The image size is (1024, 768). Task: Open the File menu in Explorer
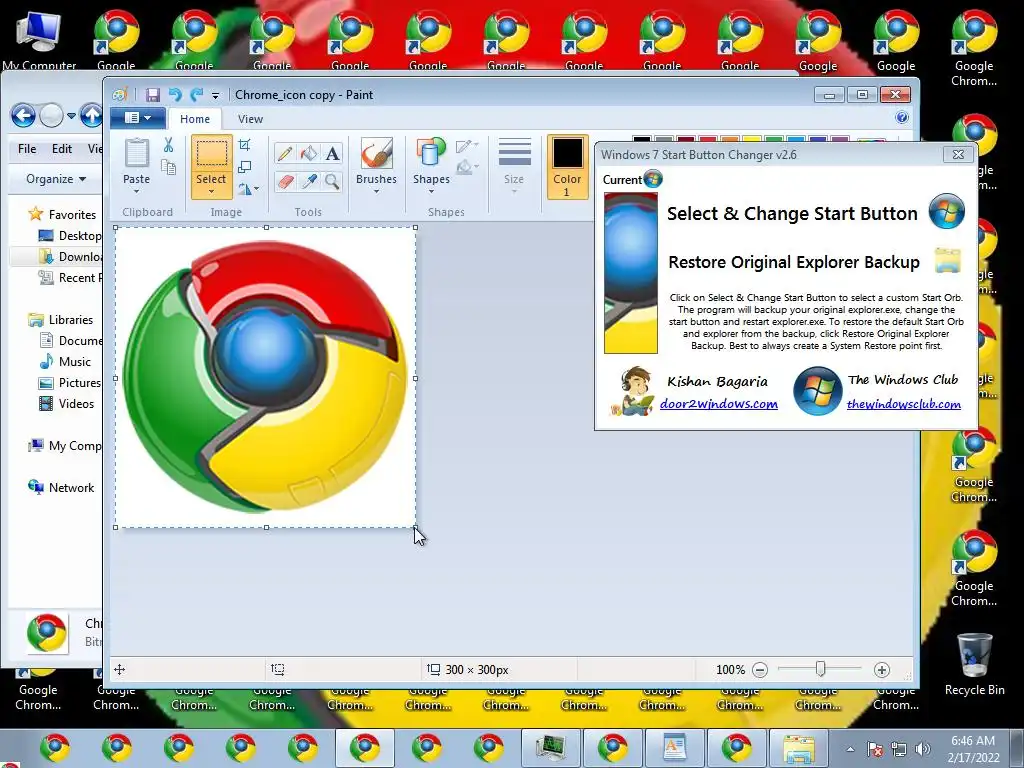tap(27, 149)
